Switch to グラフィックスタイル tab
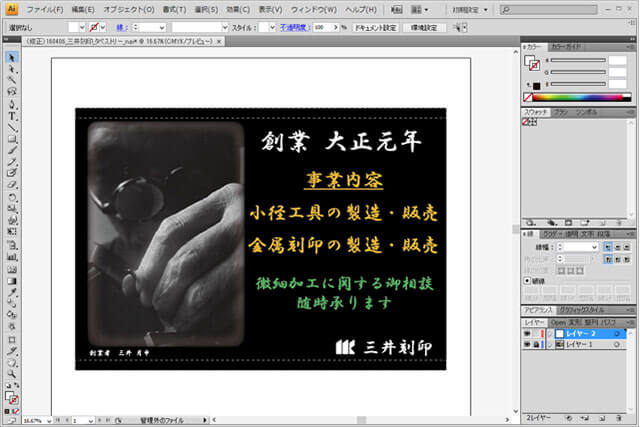This screenshot has width=640, height=427. tap(582, 310)
